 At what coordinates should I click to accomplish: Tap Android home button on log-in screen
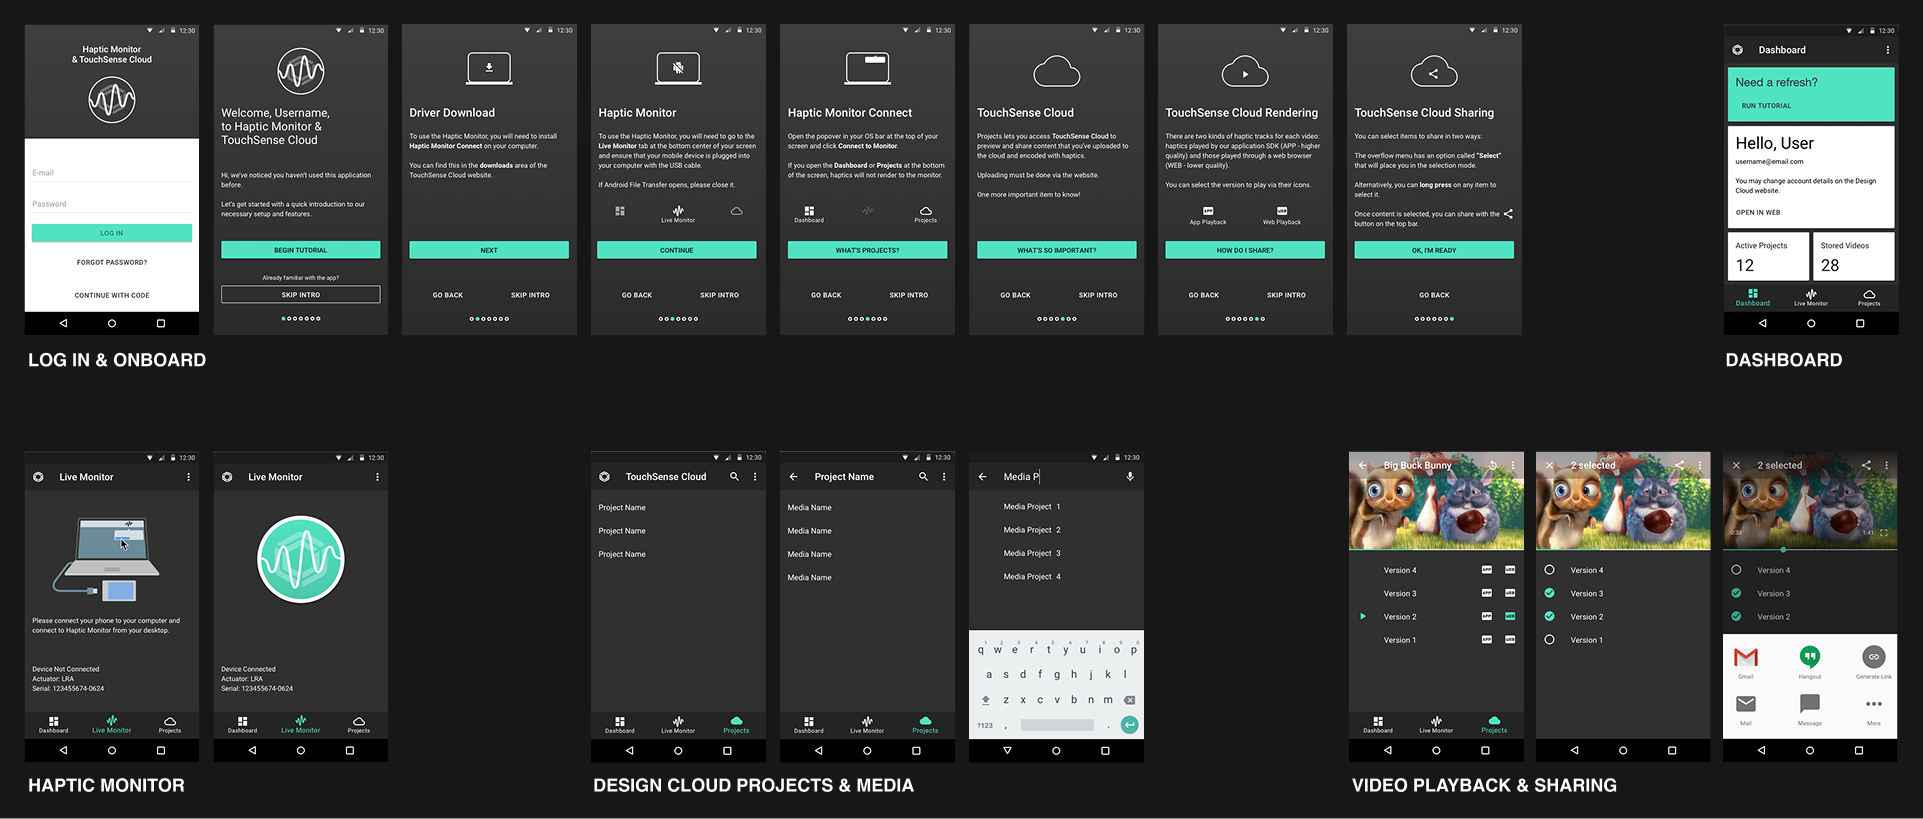click(x=112, y=323)
